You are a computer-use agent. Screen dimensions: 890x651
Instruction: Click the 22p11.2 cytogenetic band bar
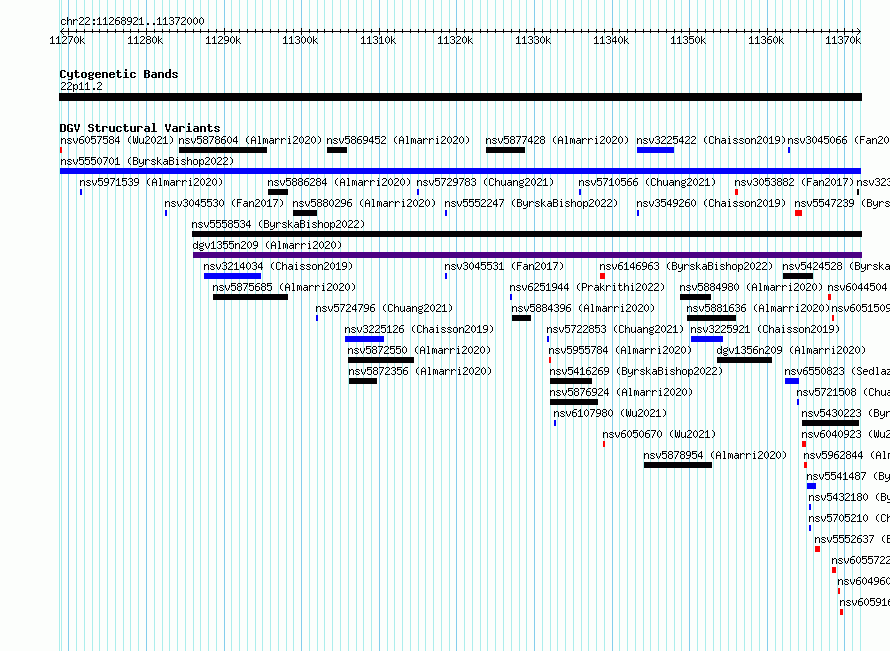click(x=460, y=97)
